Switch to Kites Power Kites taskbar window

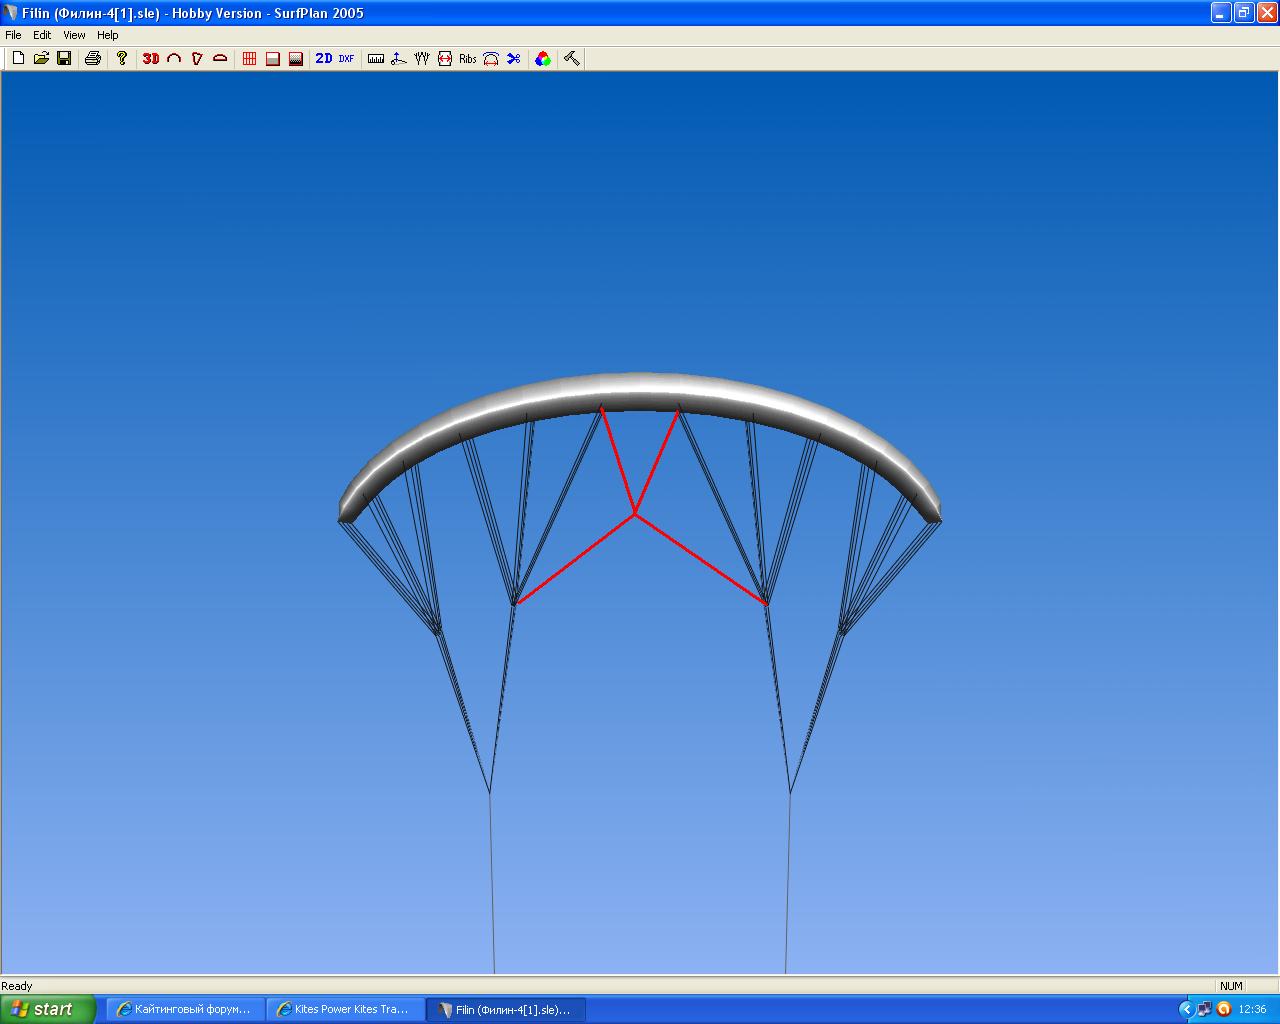[345, 1009]
